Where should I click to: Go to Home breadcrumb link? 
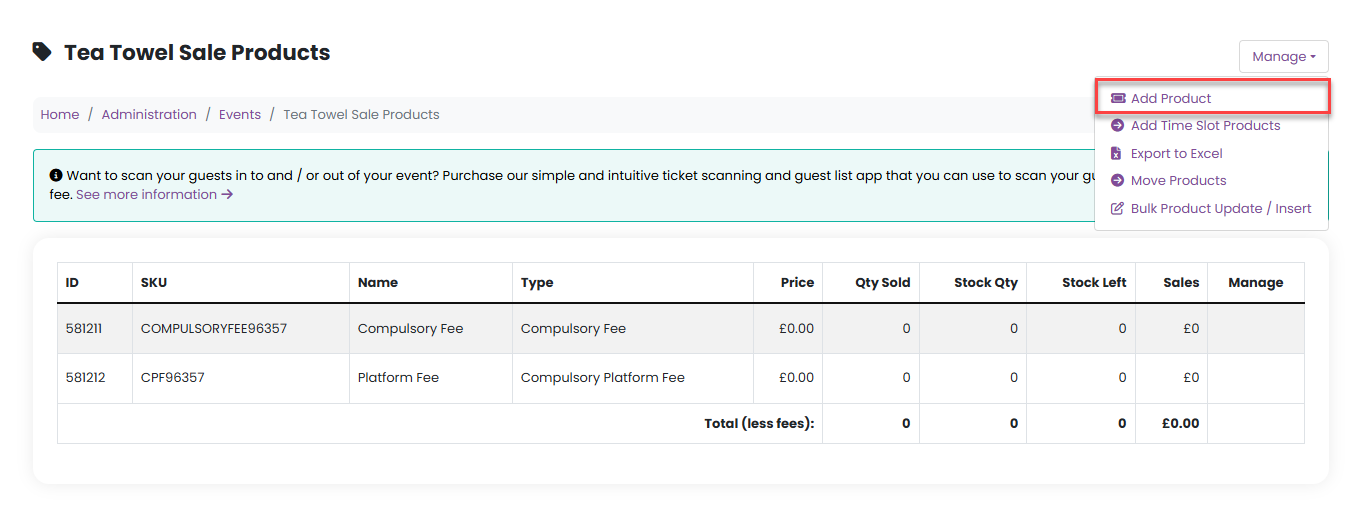[60, 115]
